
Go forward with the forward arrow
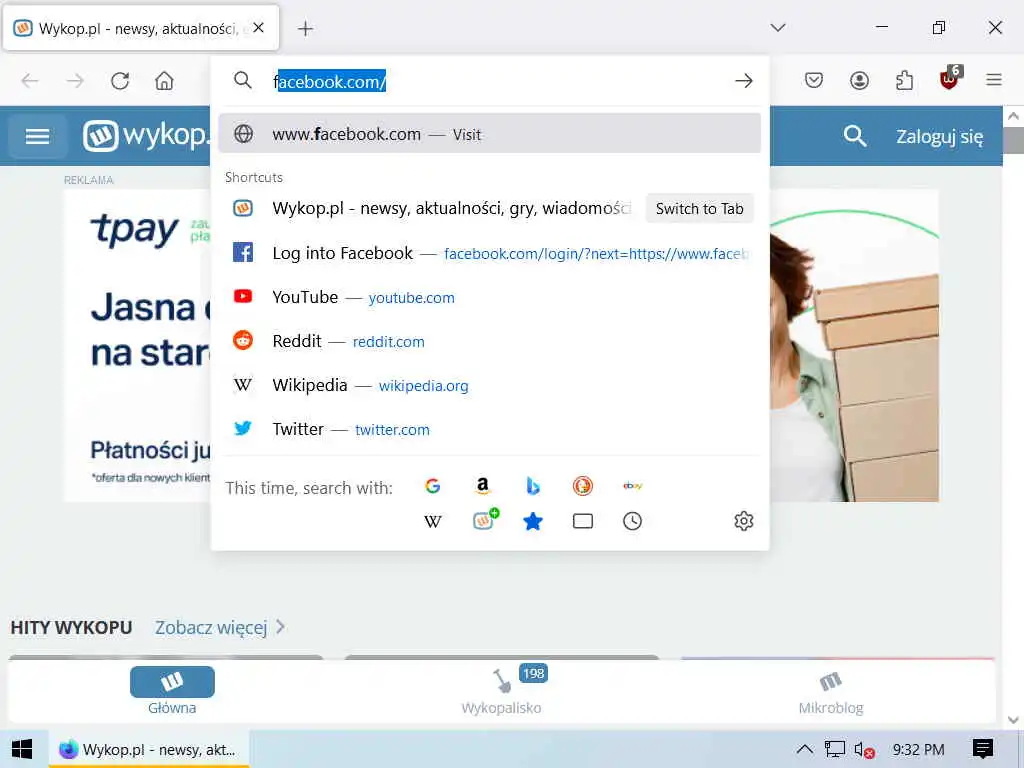(75, 81)
